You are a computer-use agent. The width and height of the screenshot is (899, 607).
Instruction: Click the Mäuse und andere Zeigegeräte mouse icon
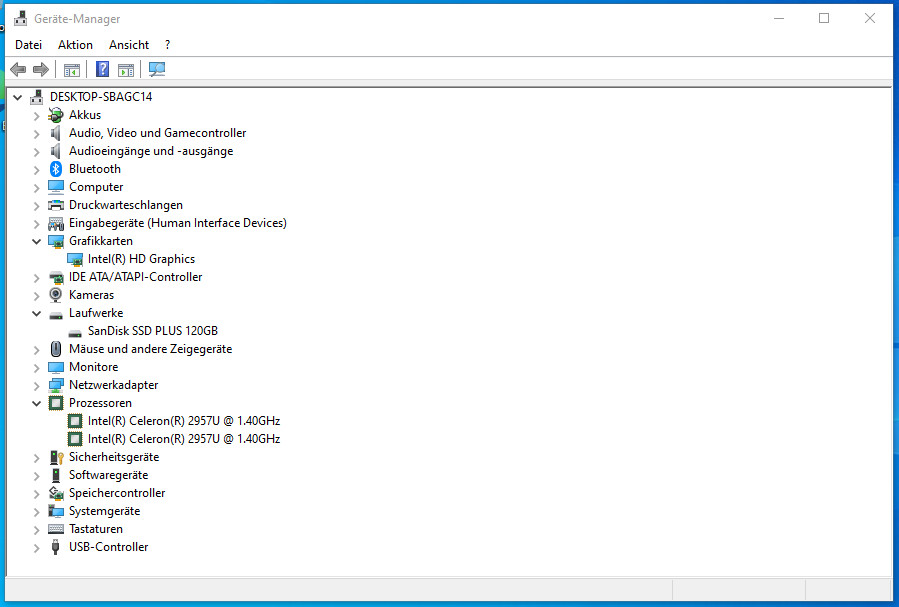(x=56, y=348)
